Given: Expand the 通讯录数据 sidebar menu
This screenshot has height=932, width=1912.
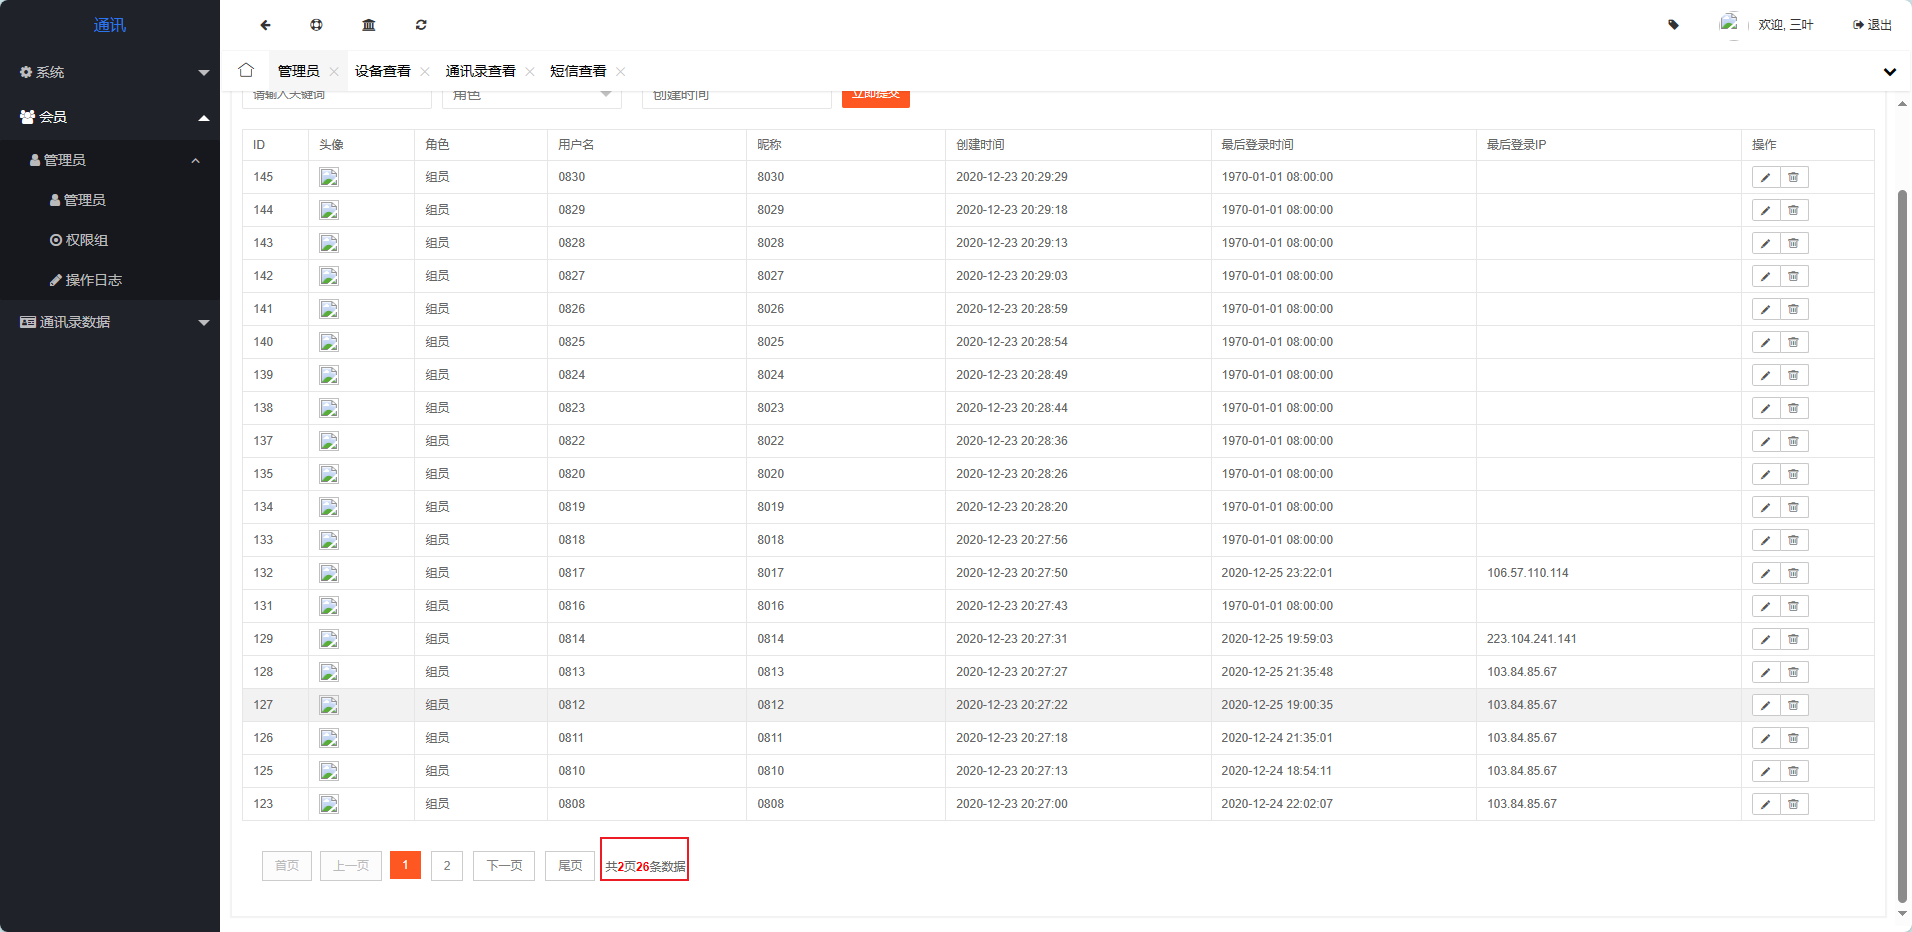Looking at the screenshot, I should (x=110, y=322).
